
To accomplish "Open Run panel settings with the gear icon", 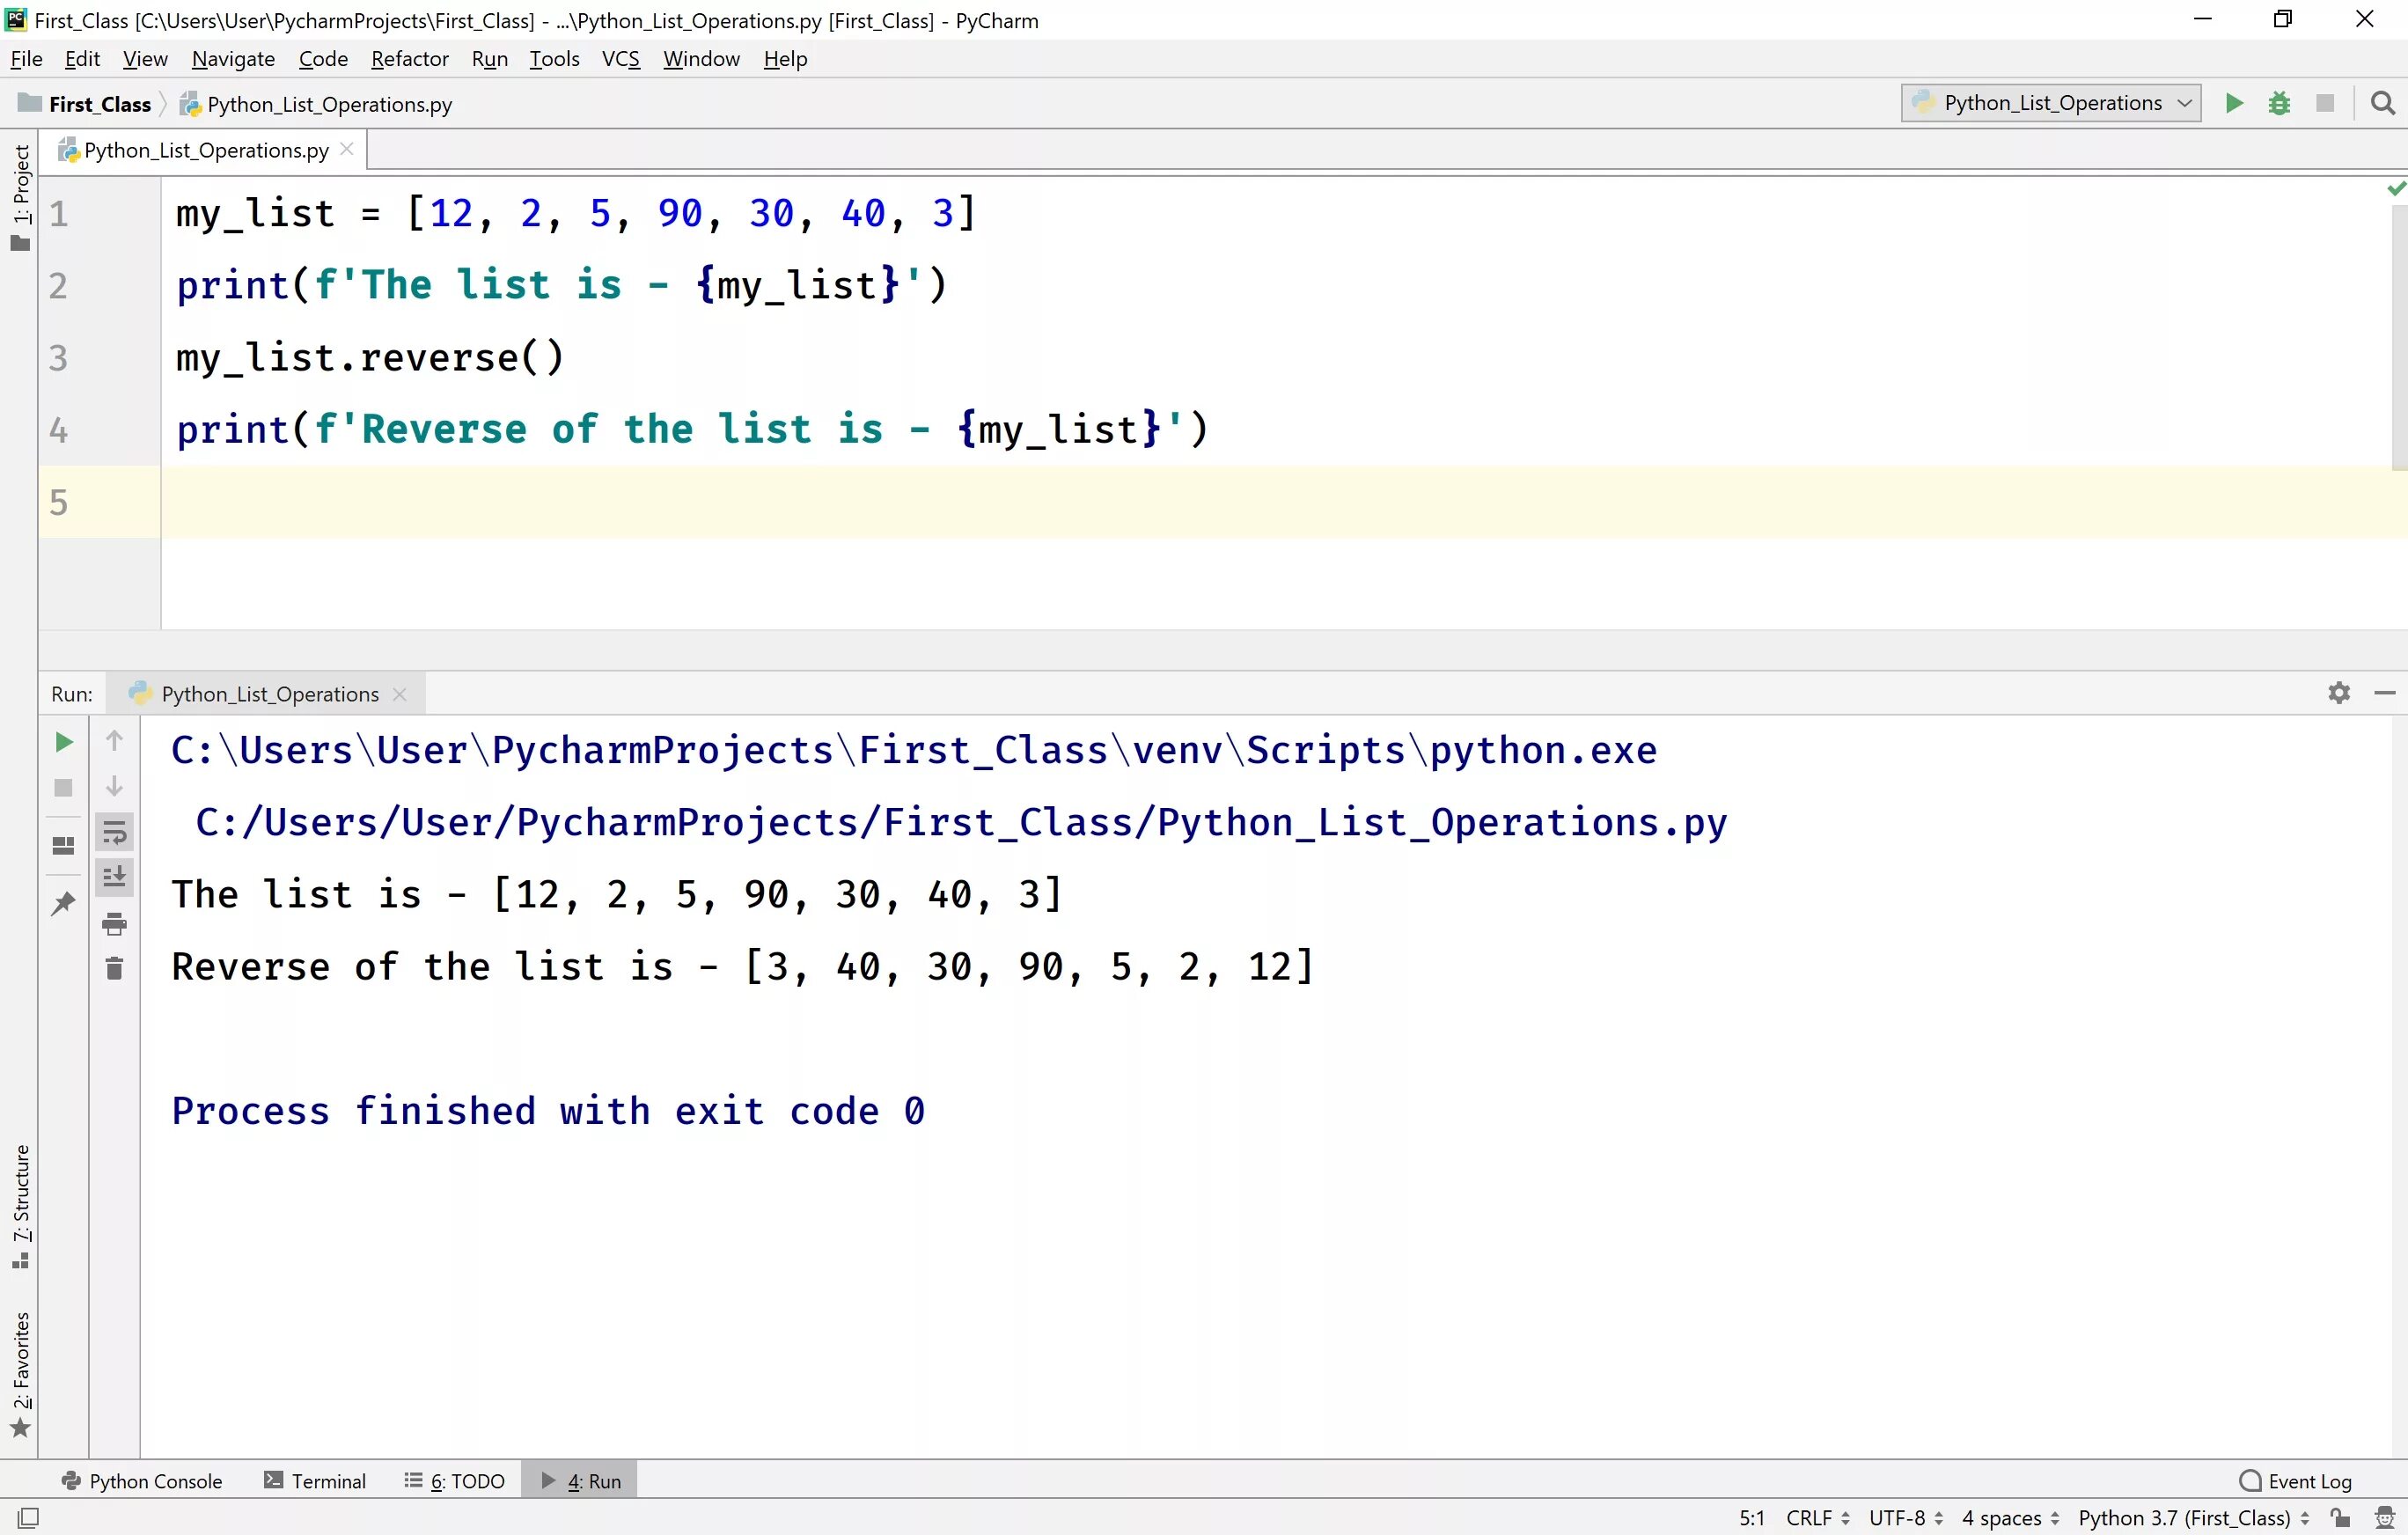I will (x=2338, y=692).
